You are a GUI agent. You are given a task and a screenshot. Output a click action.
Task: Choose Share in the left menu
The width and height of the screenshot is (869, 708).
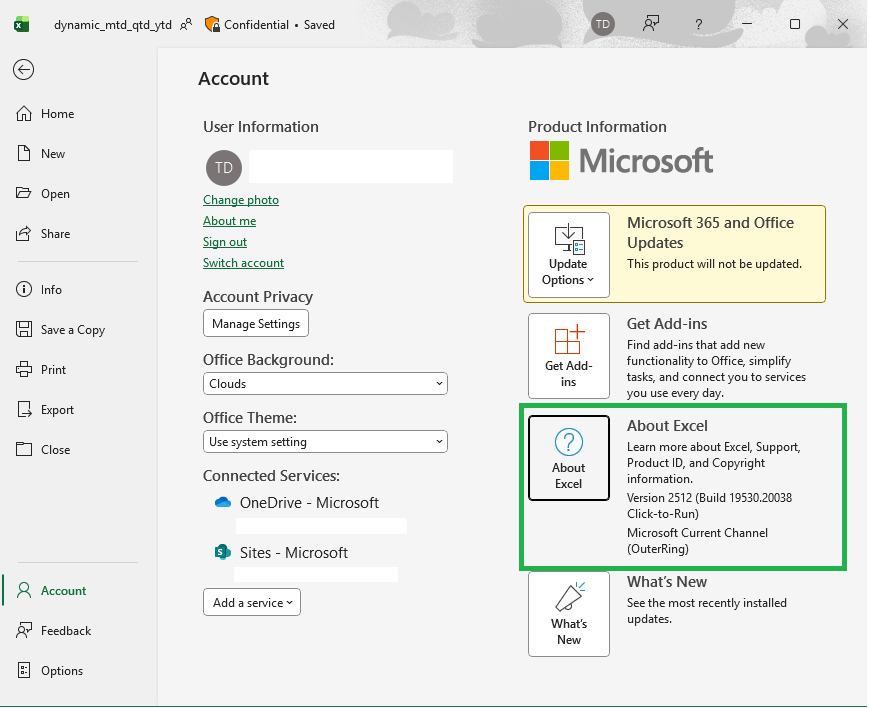(x=43, y=233)
